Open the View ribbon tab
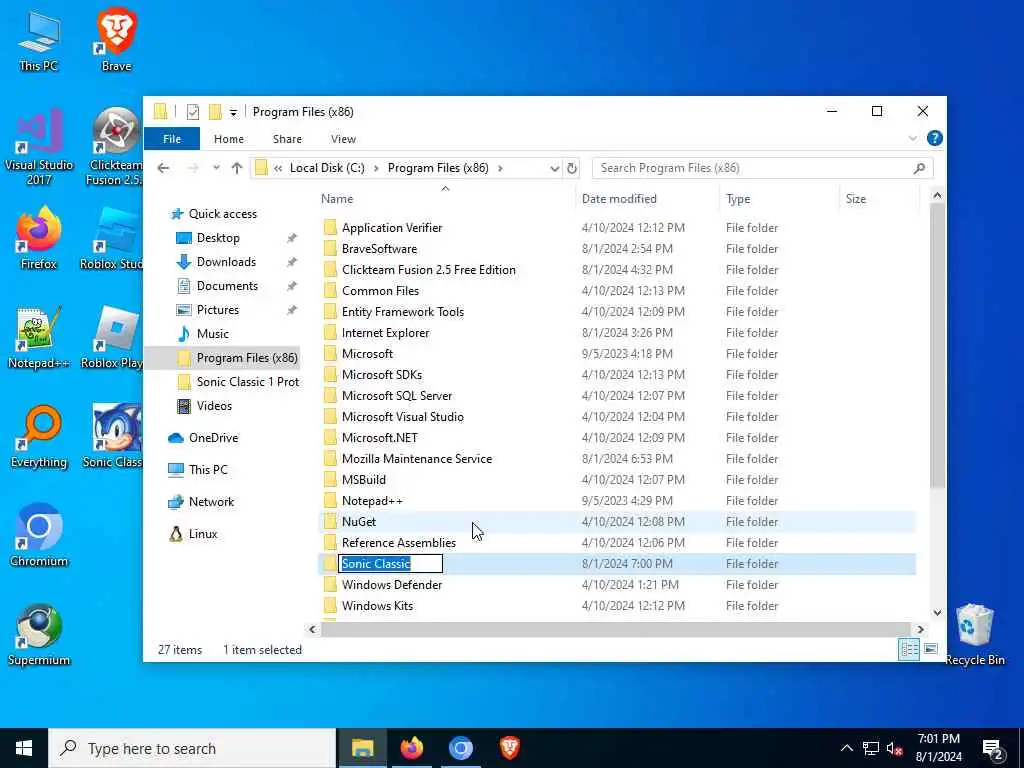This screenshot has height=768, width=1024. (344, 138)
